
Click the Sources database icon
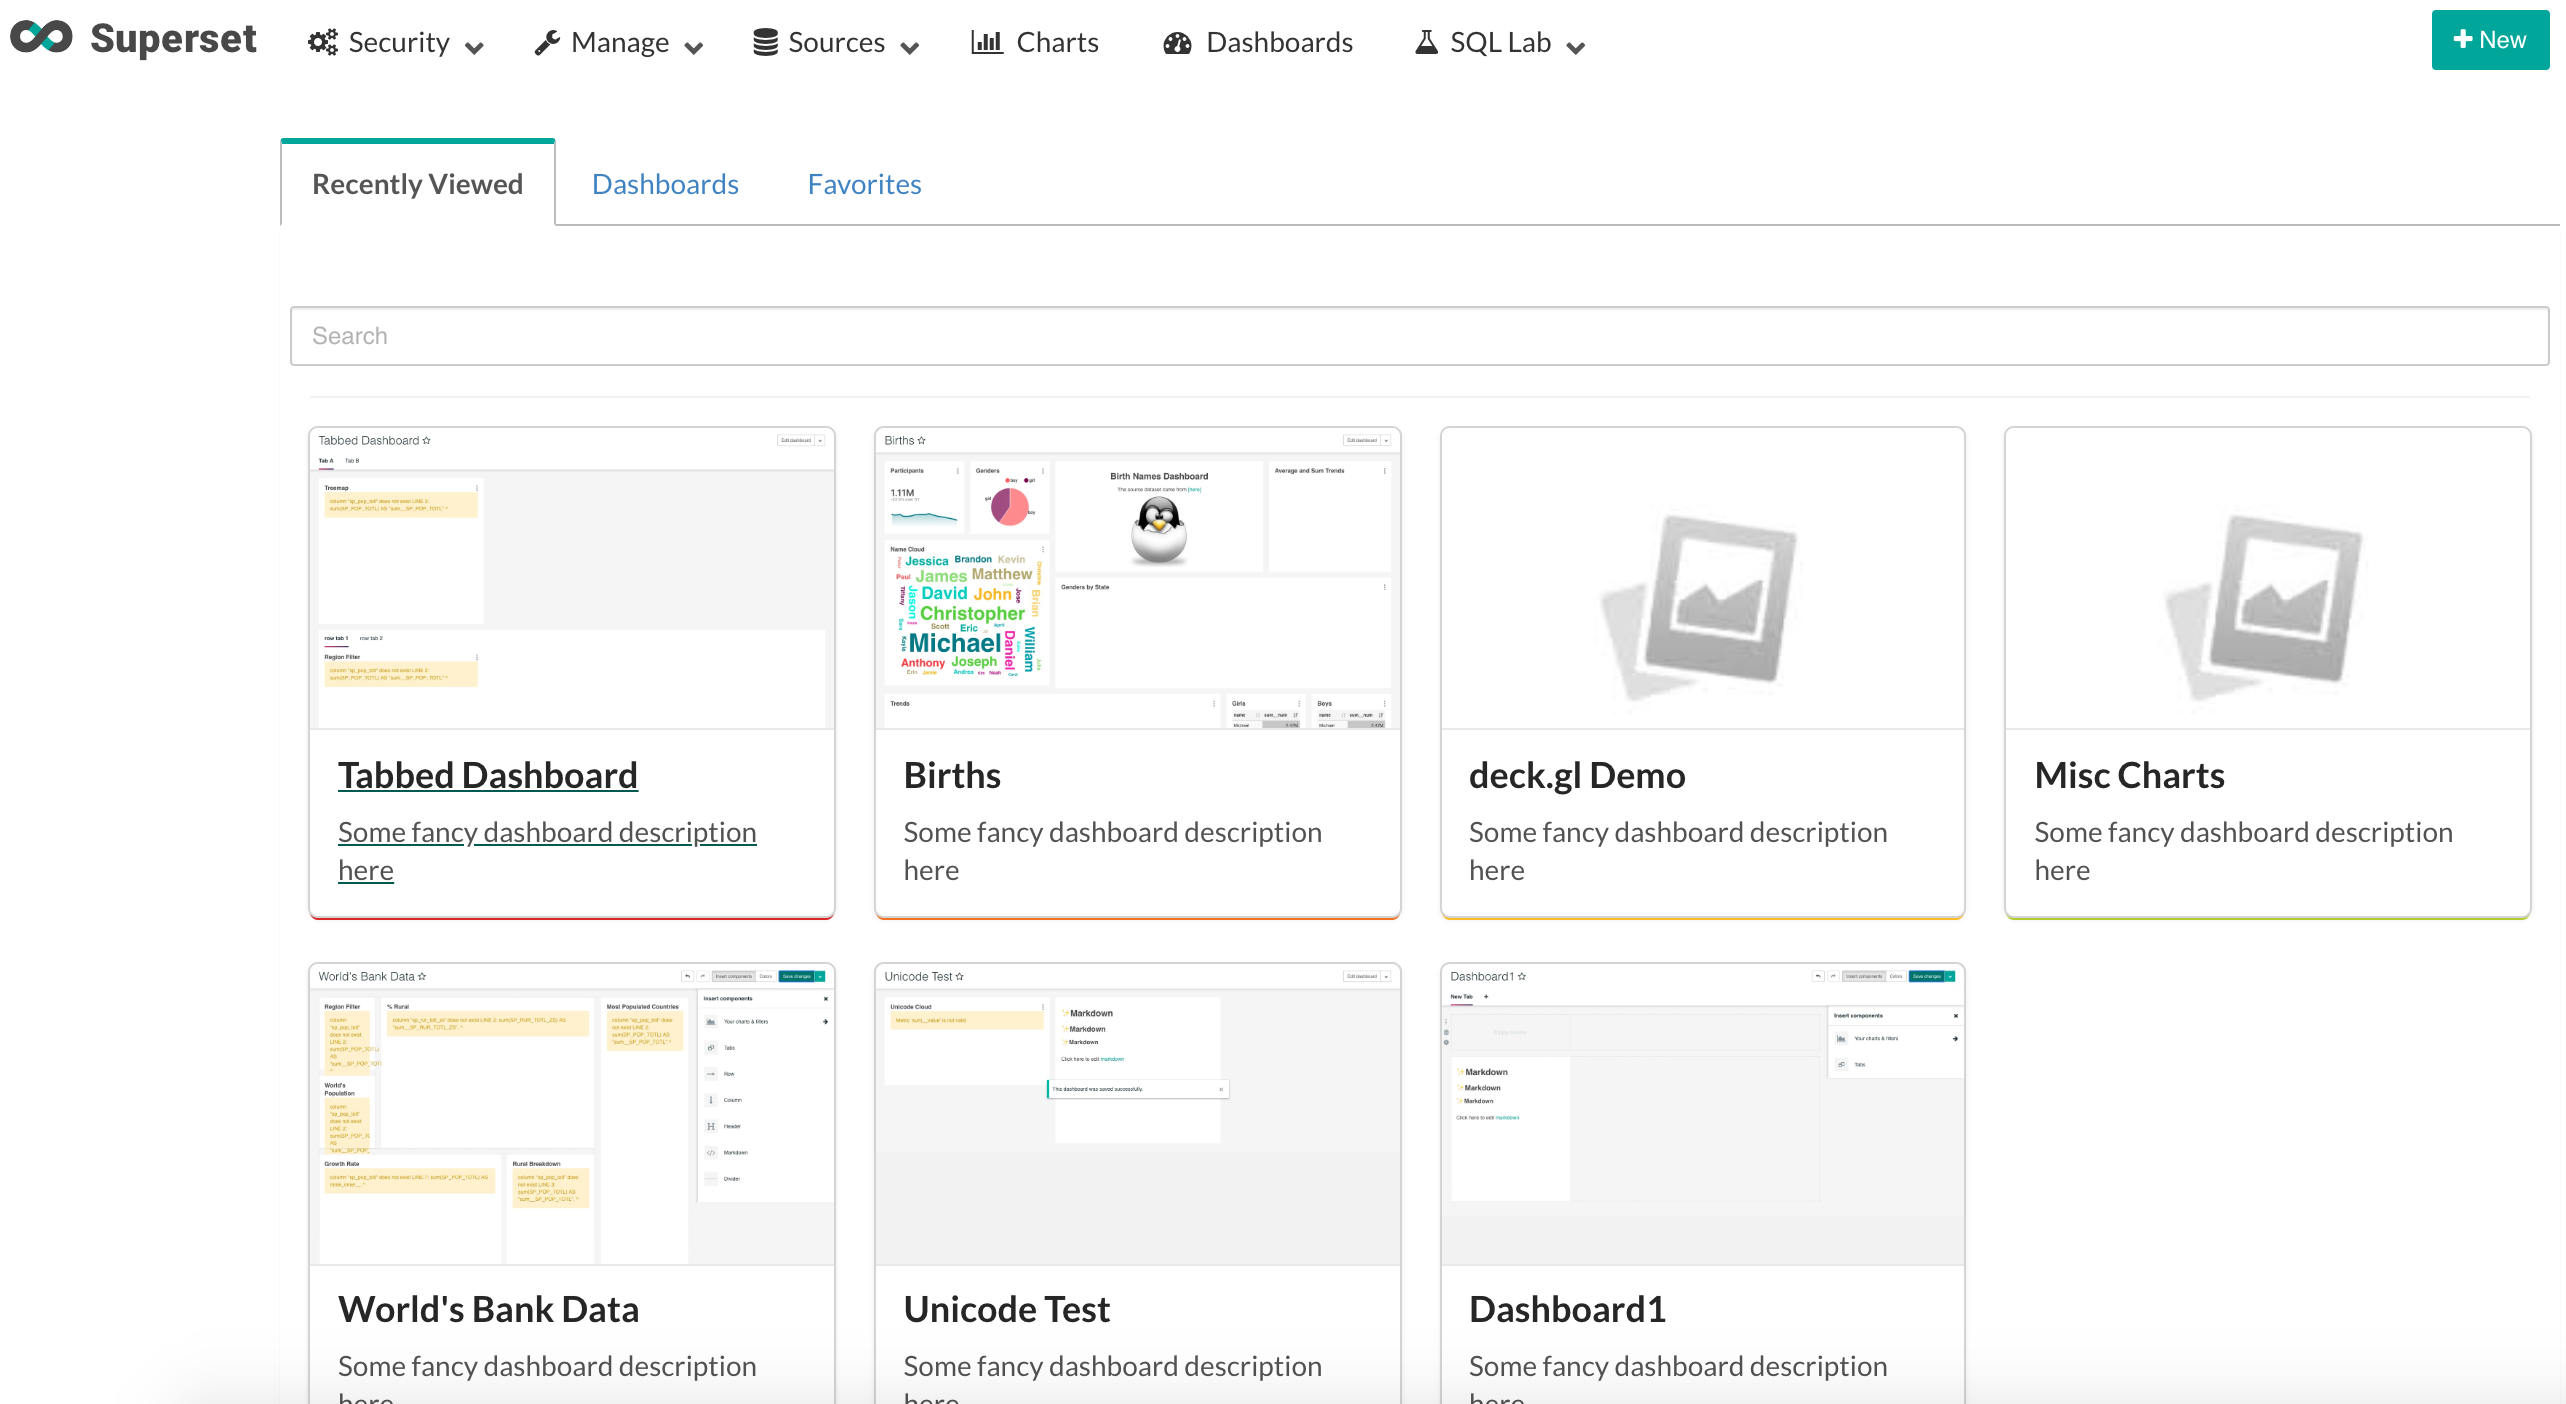765,42
